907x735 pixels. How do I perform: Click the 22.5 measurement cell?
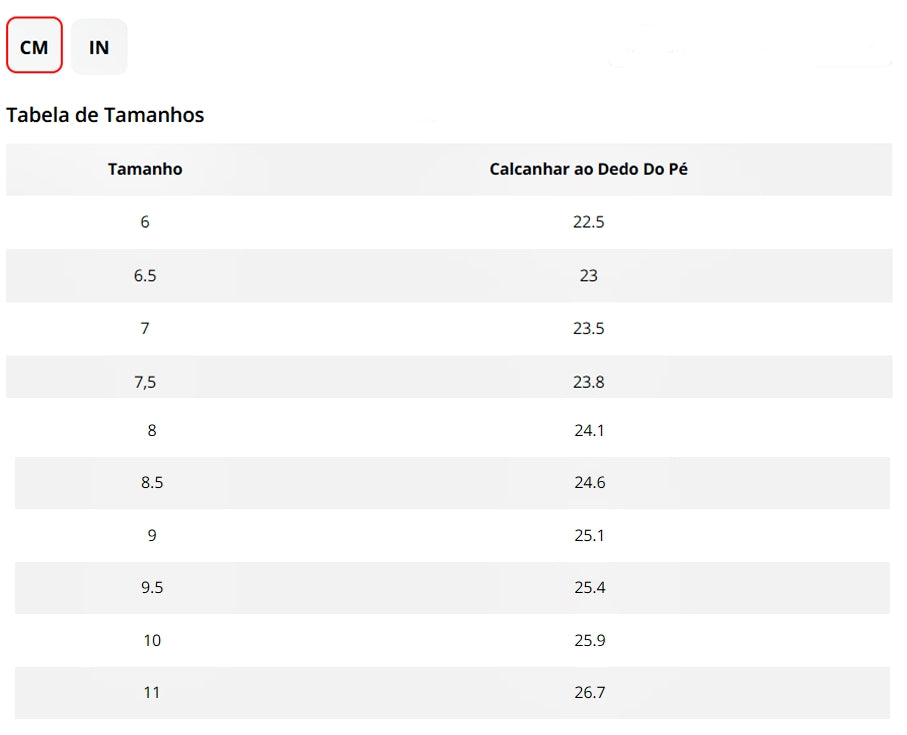(x=588, y=222)
